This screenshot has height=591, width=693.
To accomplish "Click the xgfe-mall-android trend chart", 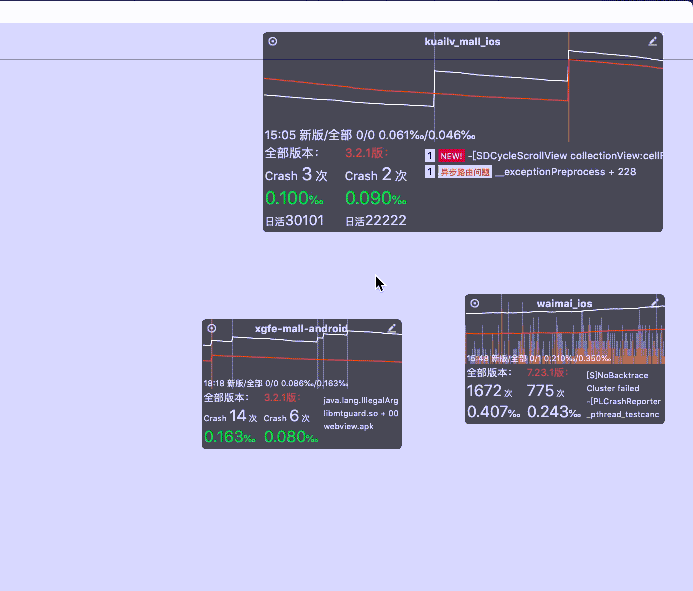I will [x=302, y=356].
